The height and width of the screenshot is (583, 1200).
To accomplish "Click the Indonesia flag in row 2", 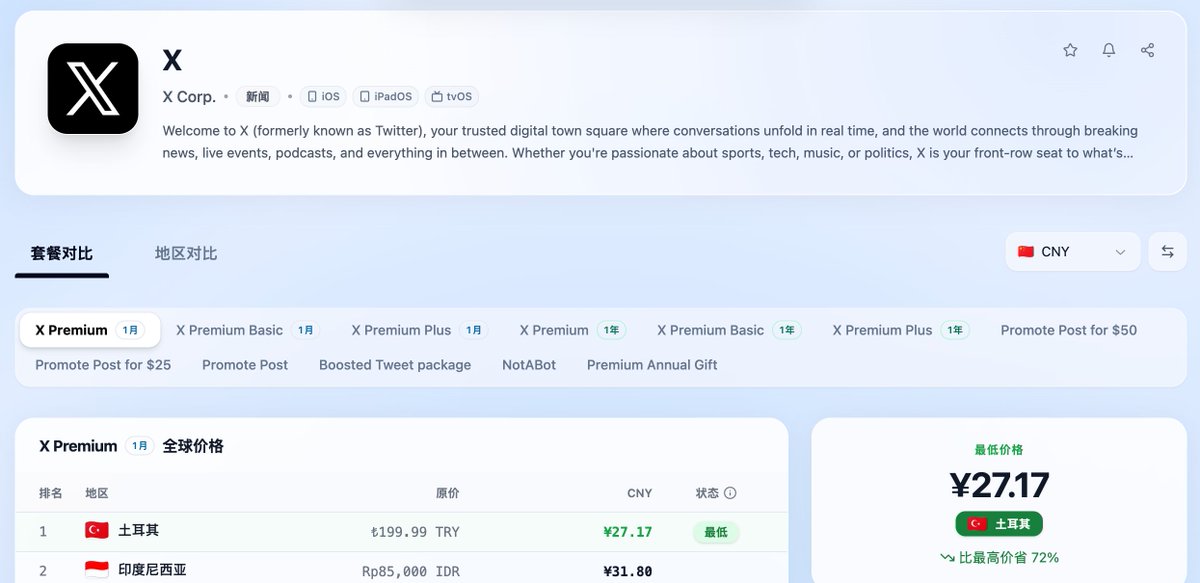I will (x=97, y=571).
